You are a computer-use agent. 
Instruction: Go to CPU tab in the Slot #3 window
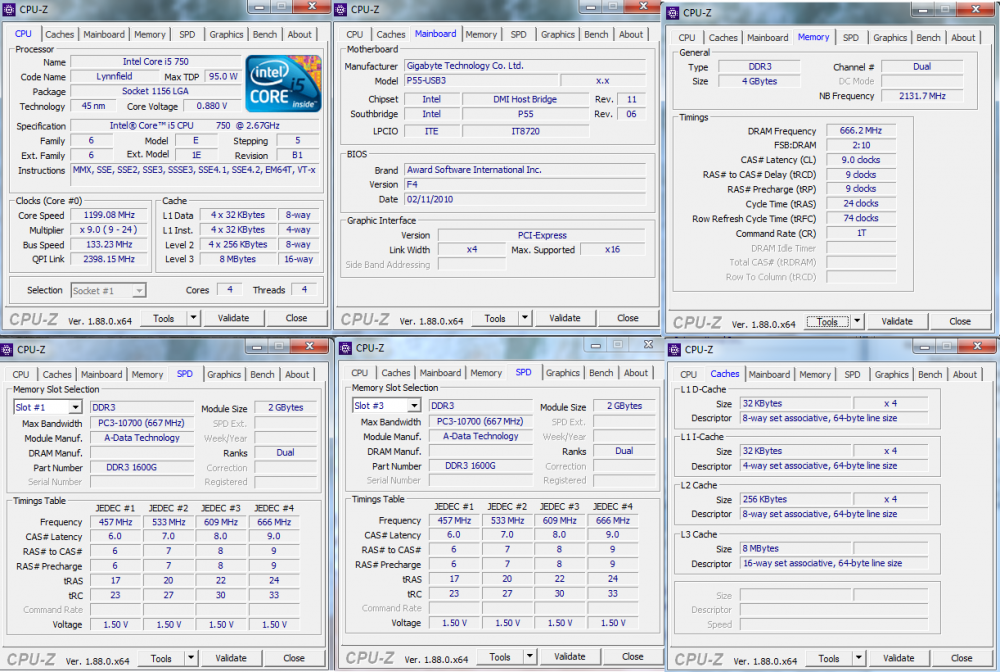360,373
